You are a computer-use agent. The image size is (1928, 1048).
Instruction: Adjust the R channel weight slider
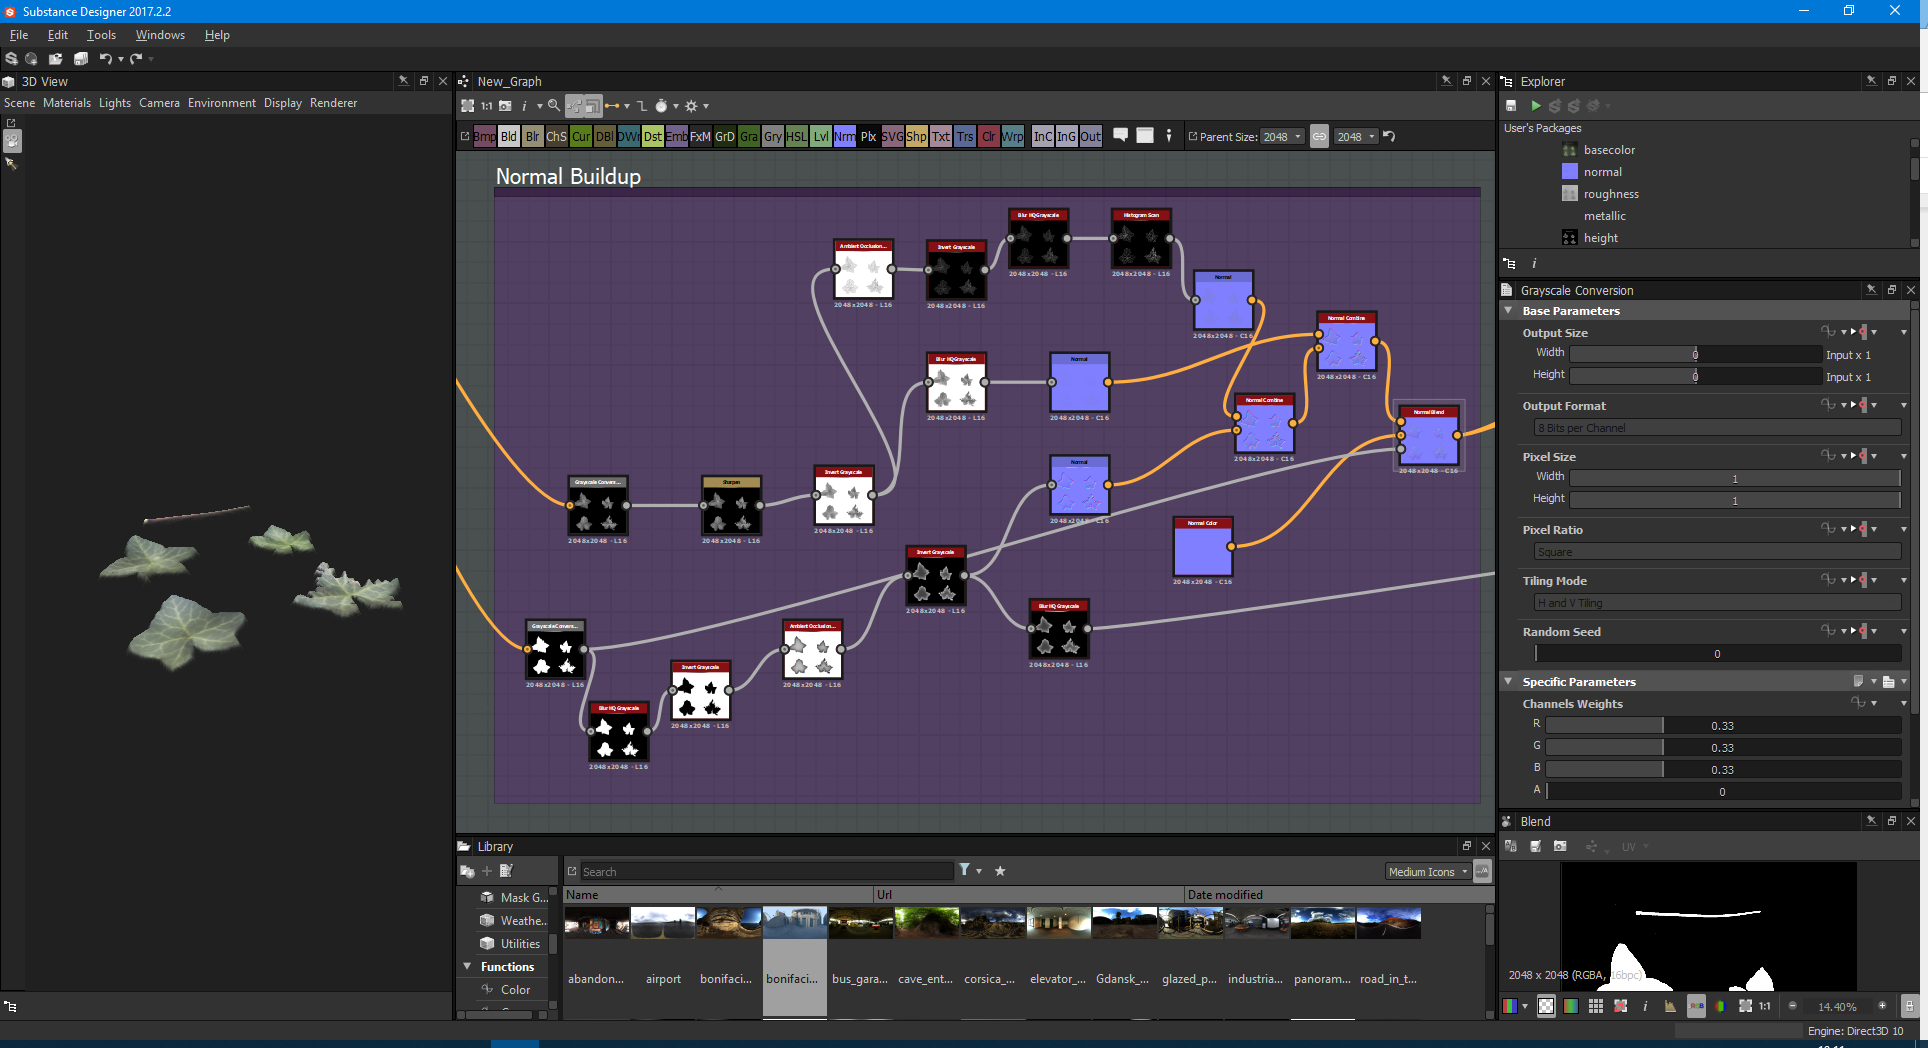pyautogui.click(x=1723, y=726)
